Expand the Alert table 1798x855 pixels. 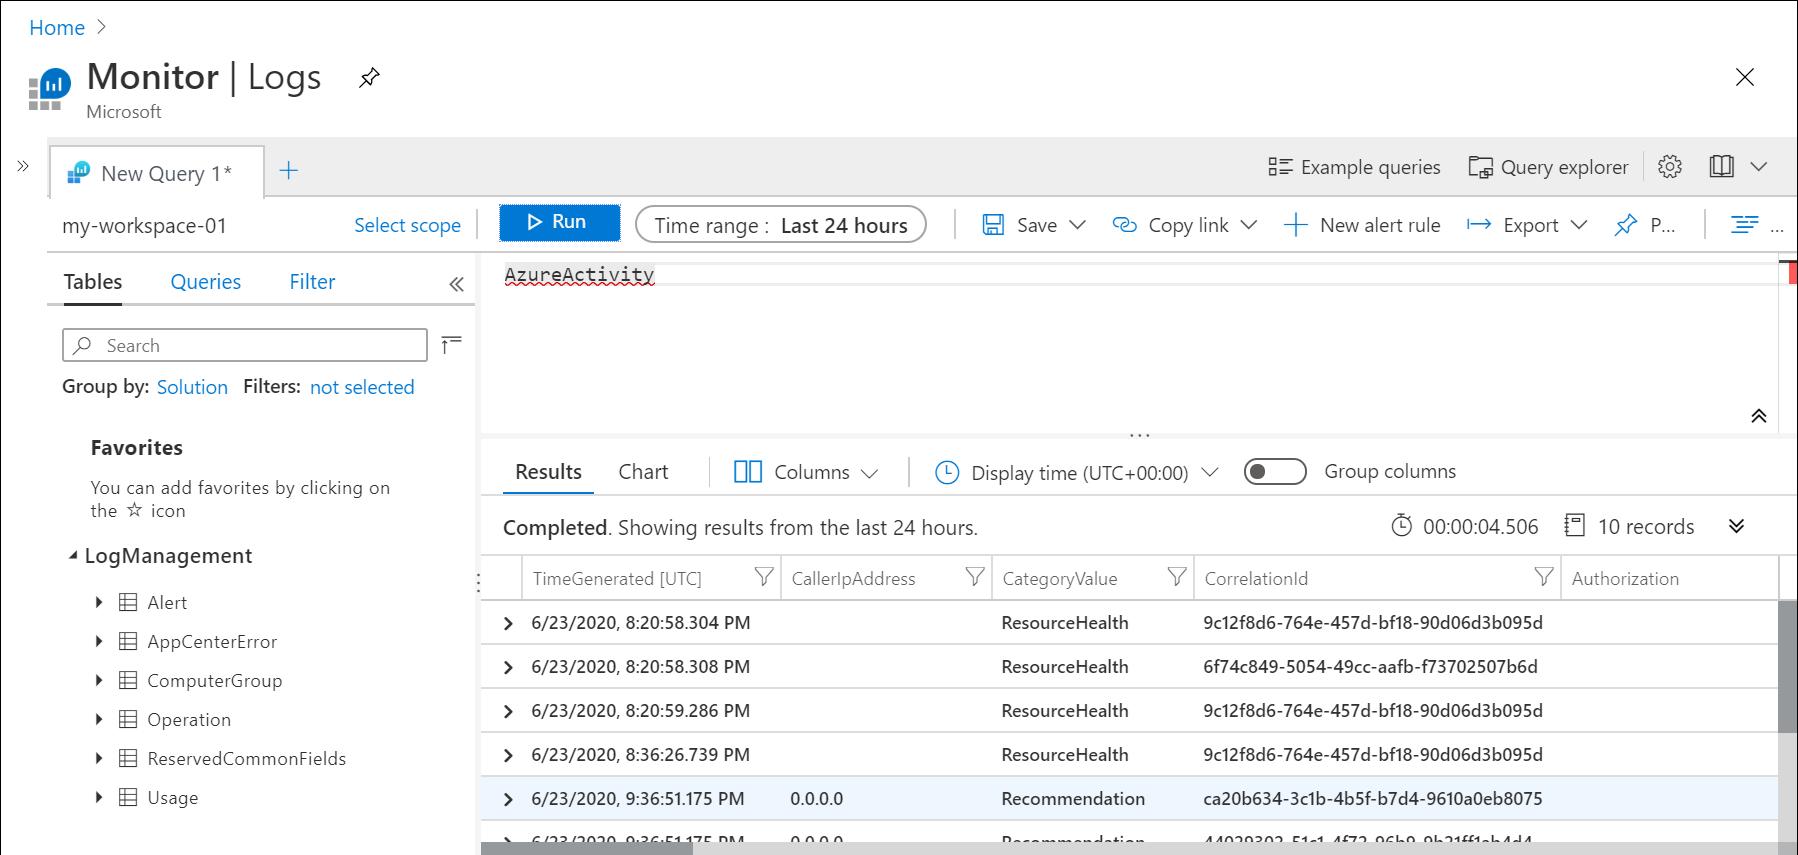[x=98, y=602]
